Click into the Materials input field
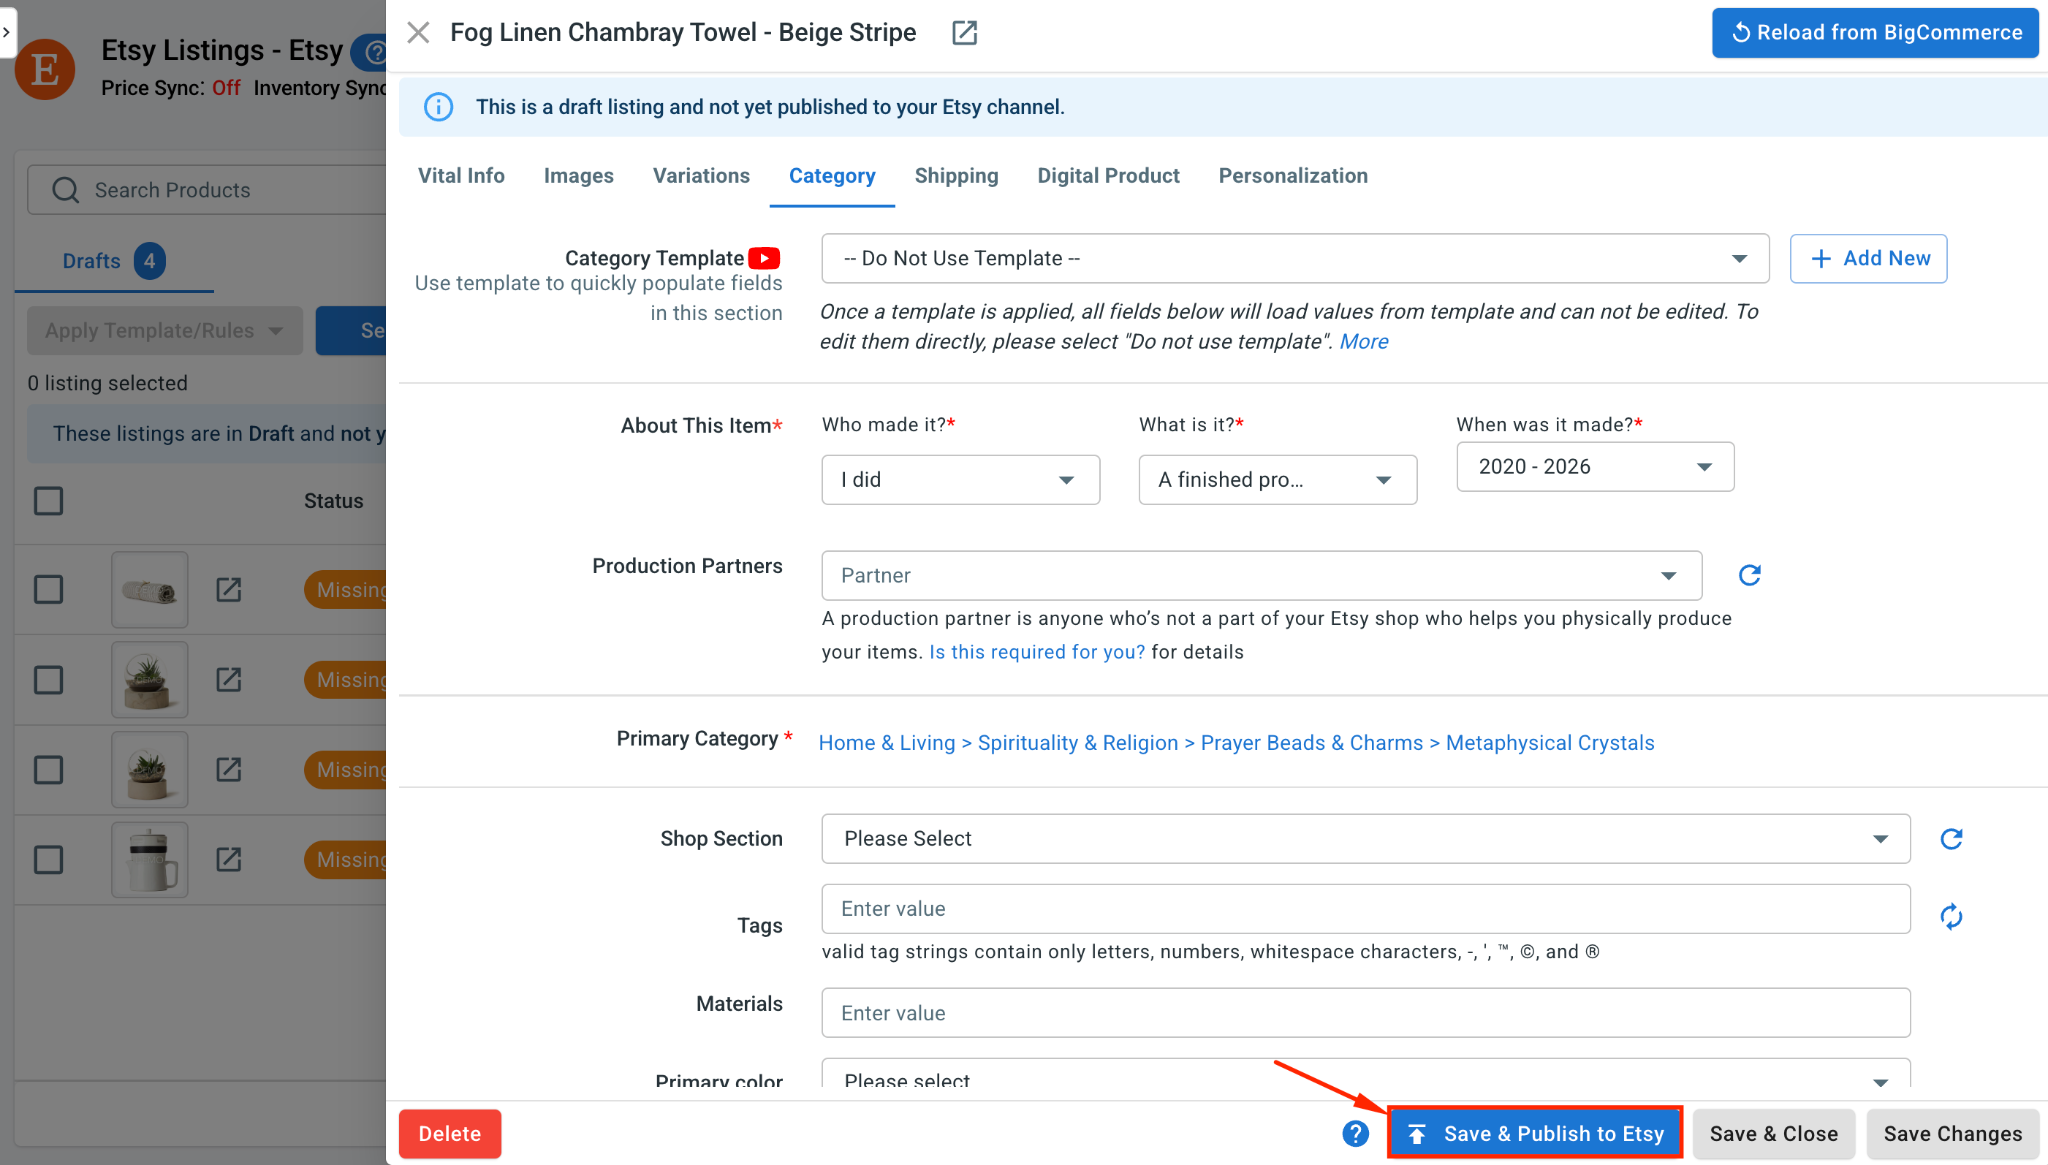The width and height of the screenshot is (2048, 1165). (1365, 1013)
